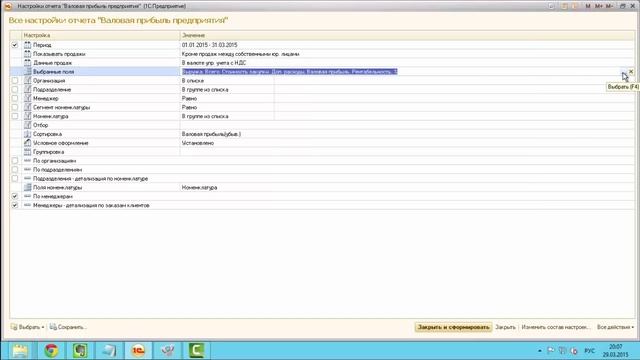Enable the Подразделение filter checkbox
640x360 pixels.
(x=15, y=89)
